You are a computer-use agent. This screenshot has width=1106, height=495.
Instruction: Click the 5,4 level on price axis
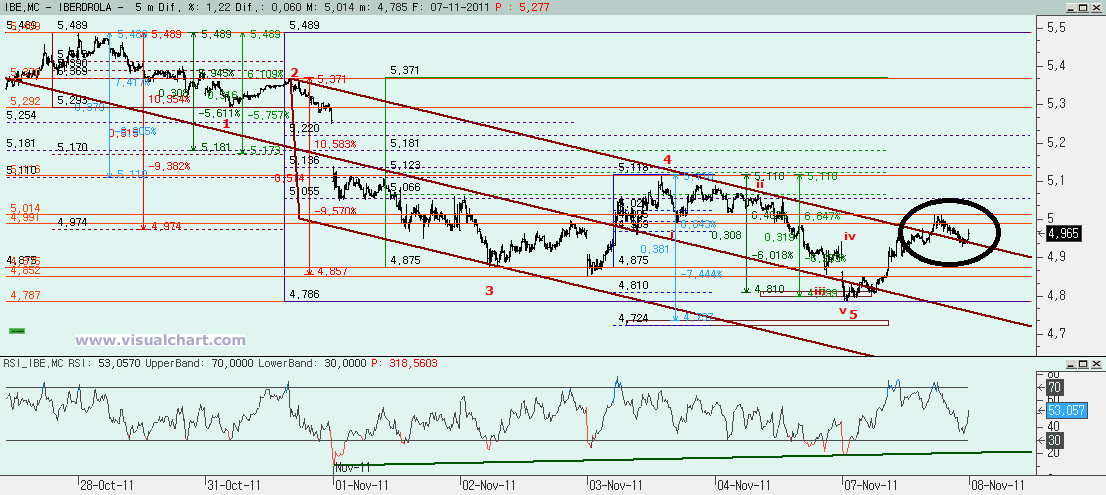(1056, 66)
